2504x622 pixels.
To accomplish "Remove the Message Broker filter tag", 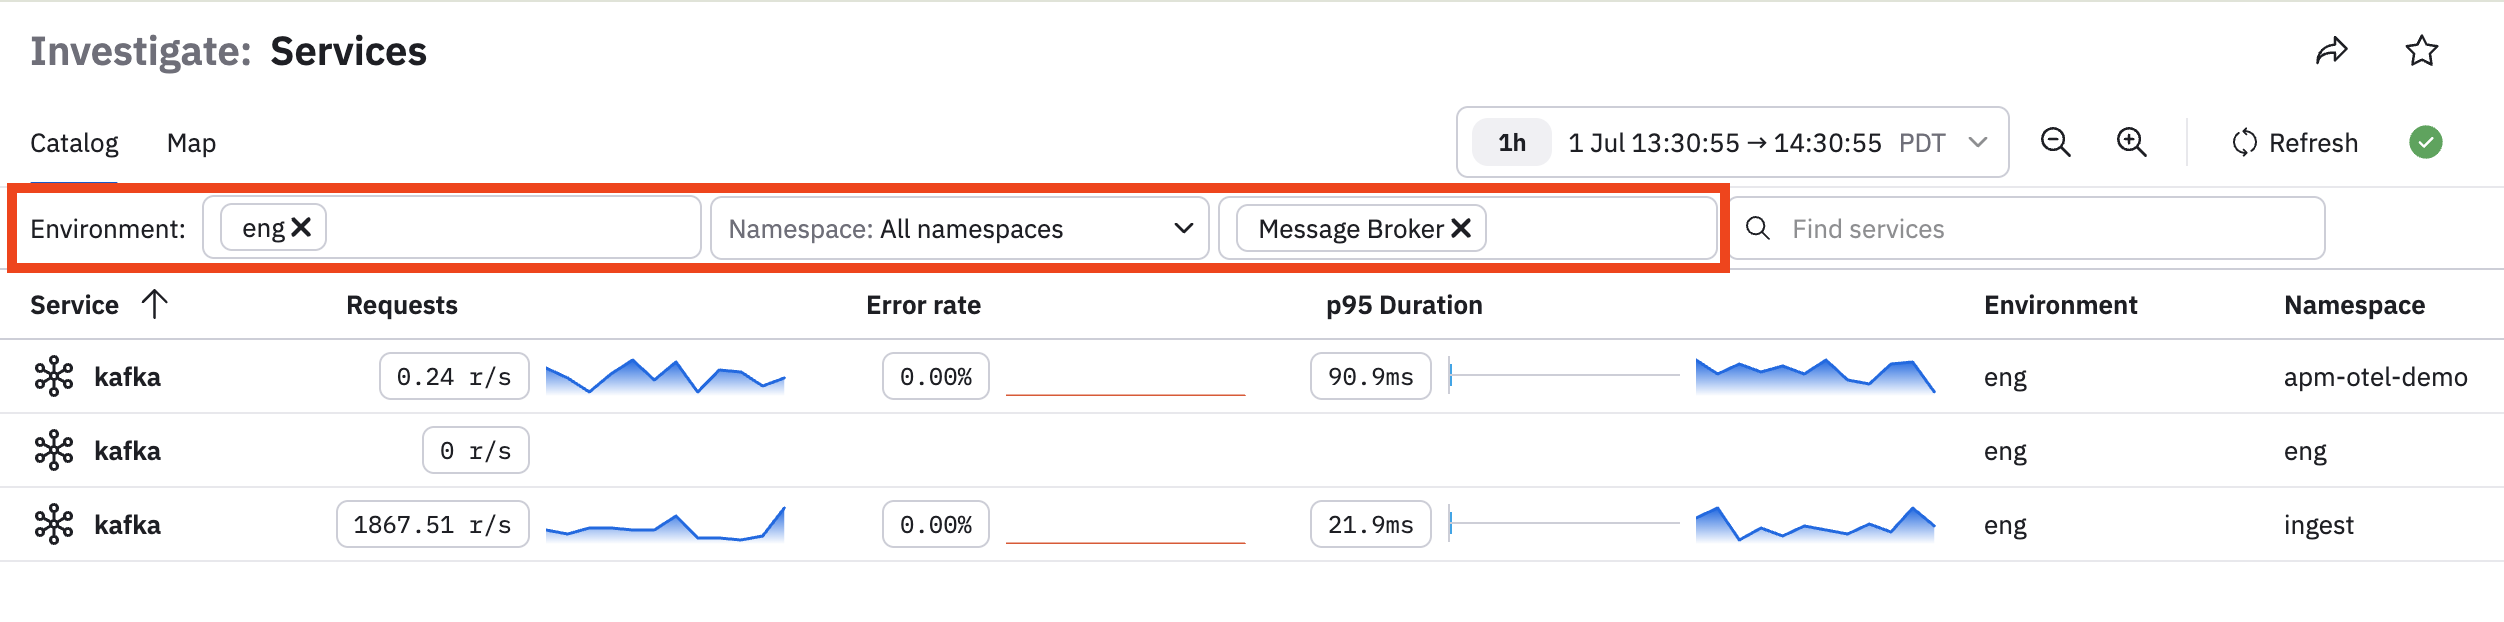I will tap(1461, 228).
